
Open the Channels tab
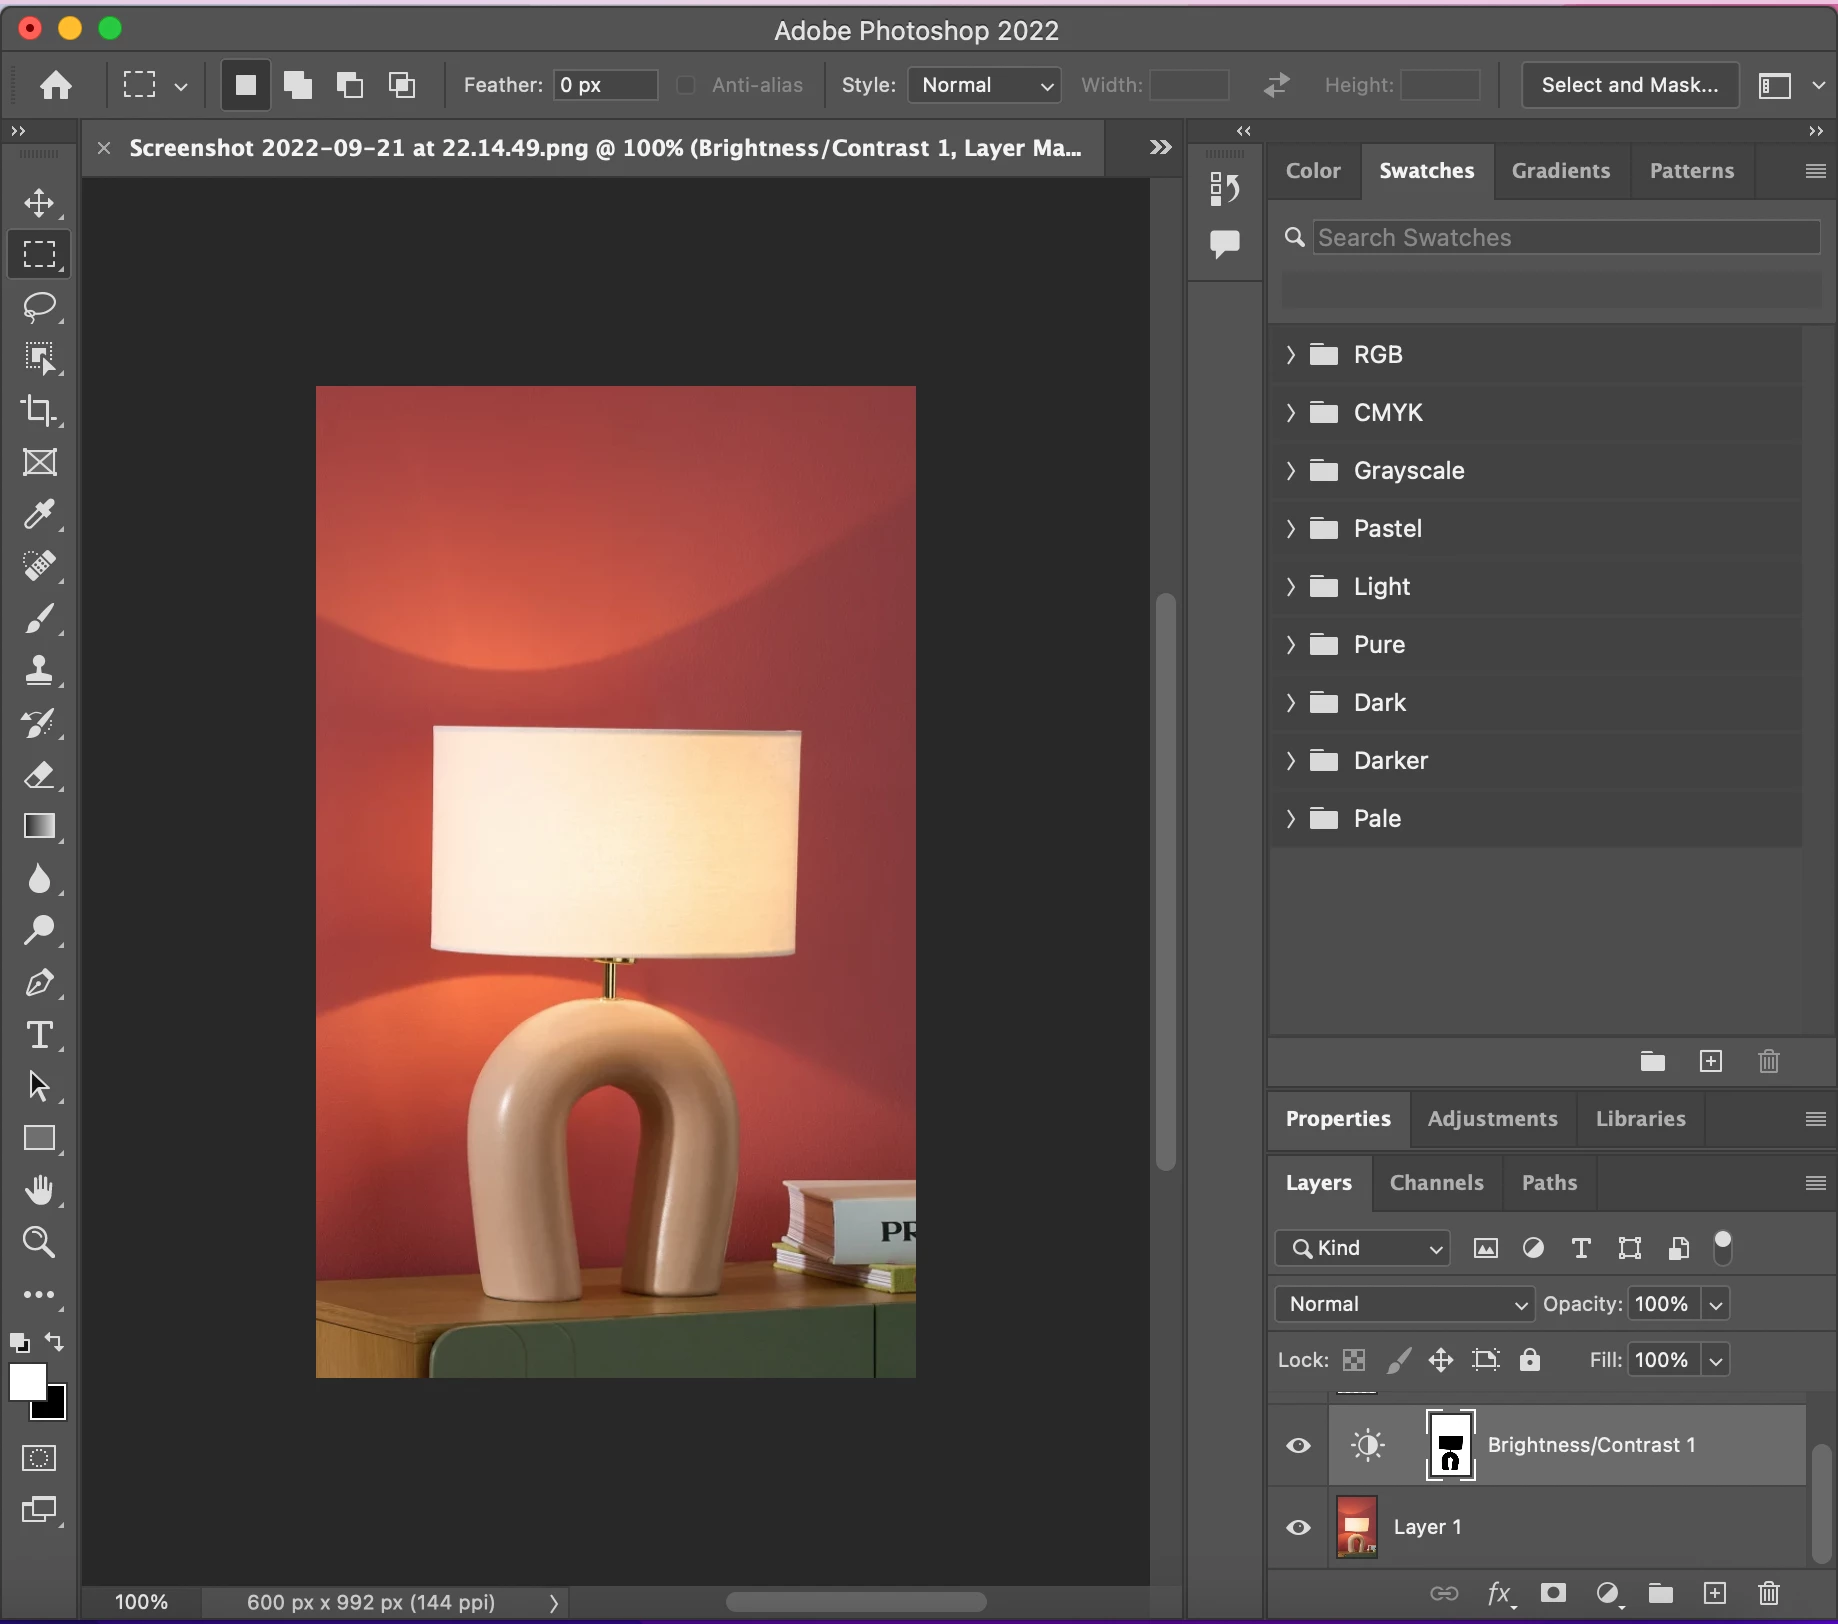tap(1436, 1183)
